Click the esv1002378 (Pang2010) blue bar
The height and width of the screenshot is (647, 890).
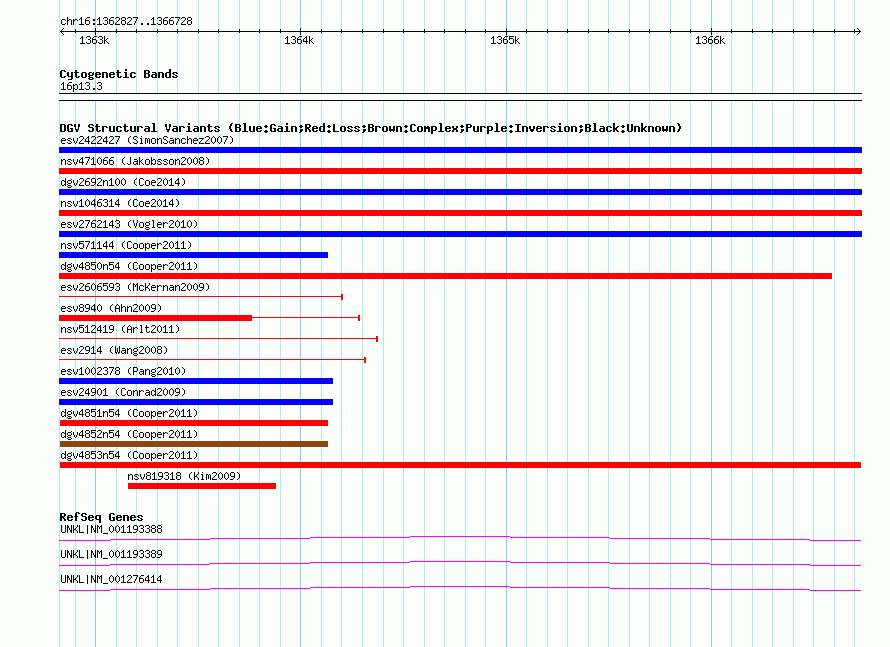point(196,381)
